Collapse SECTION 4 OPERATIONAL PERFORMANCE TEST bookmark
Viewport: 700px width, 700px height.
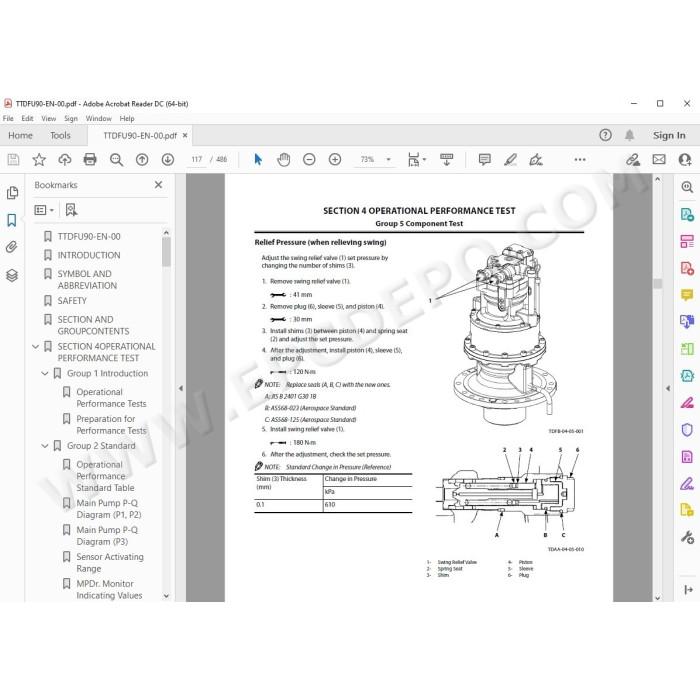pyautogui.click(x=36, y=346)
